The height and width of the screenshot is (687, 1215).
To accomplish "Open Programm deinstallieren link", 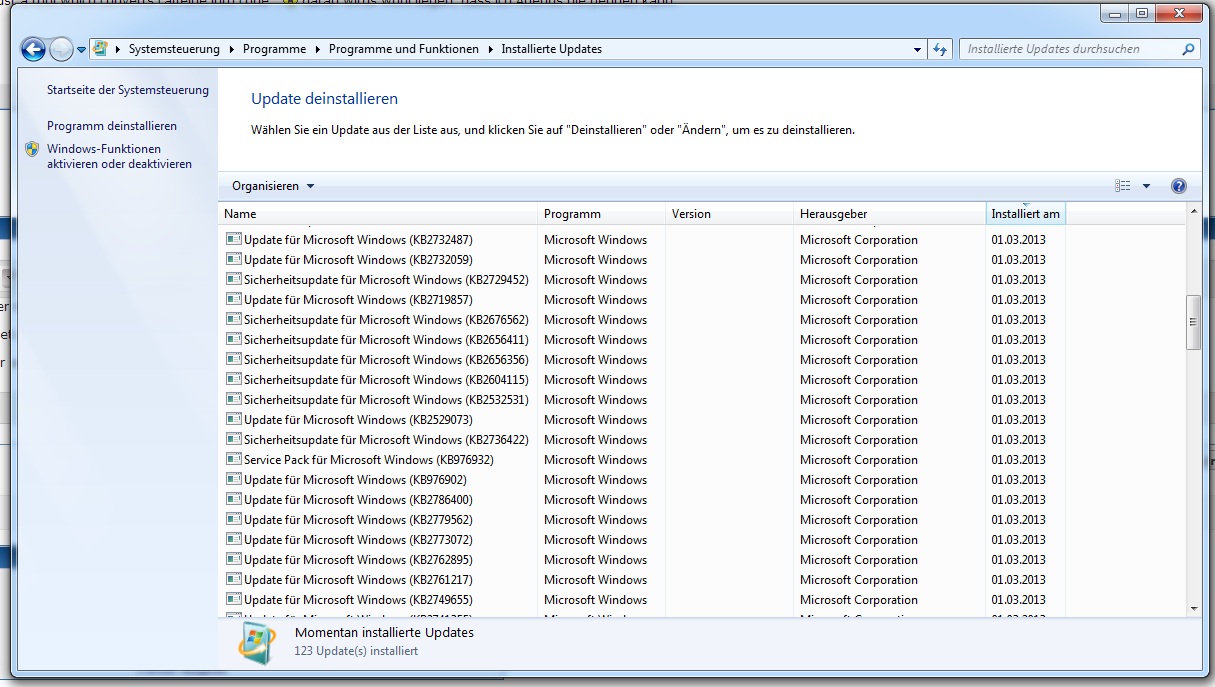I will pyautogui.click(x=112, y=126).
